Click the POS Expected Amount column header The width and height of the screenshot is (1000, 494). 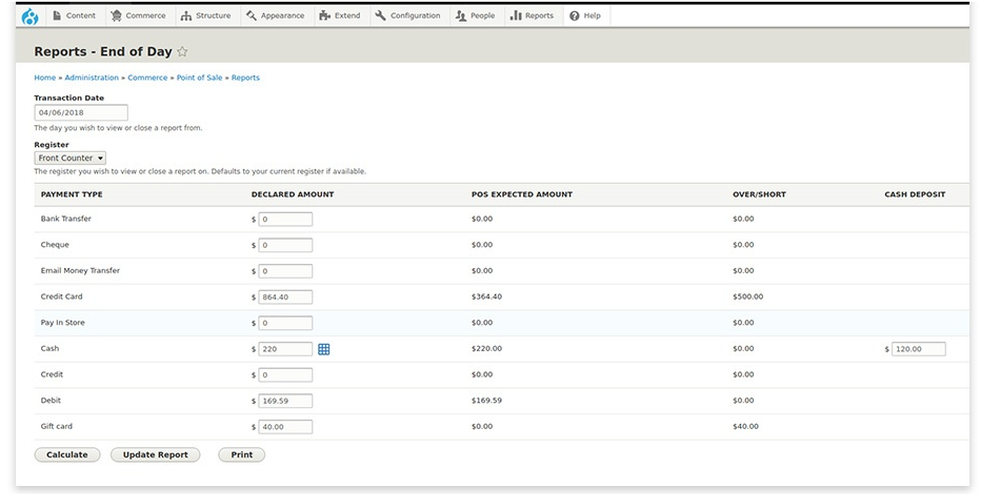[522, 194]
